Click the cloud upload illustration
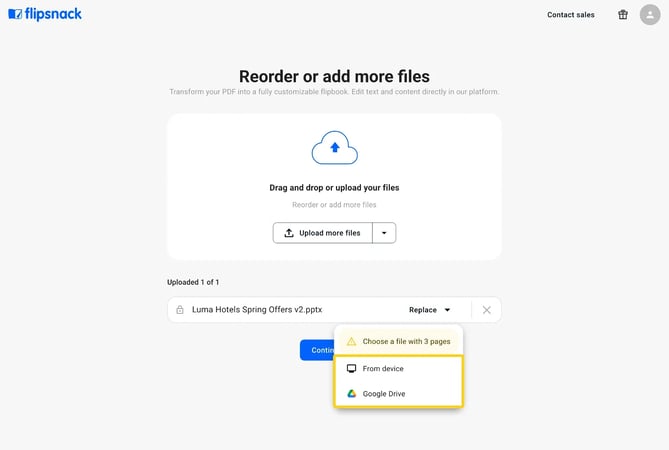 [x=334, y=148]
